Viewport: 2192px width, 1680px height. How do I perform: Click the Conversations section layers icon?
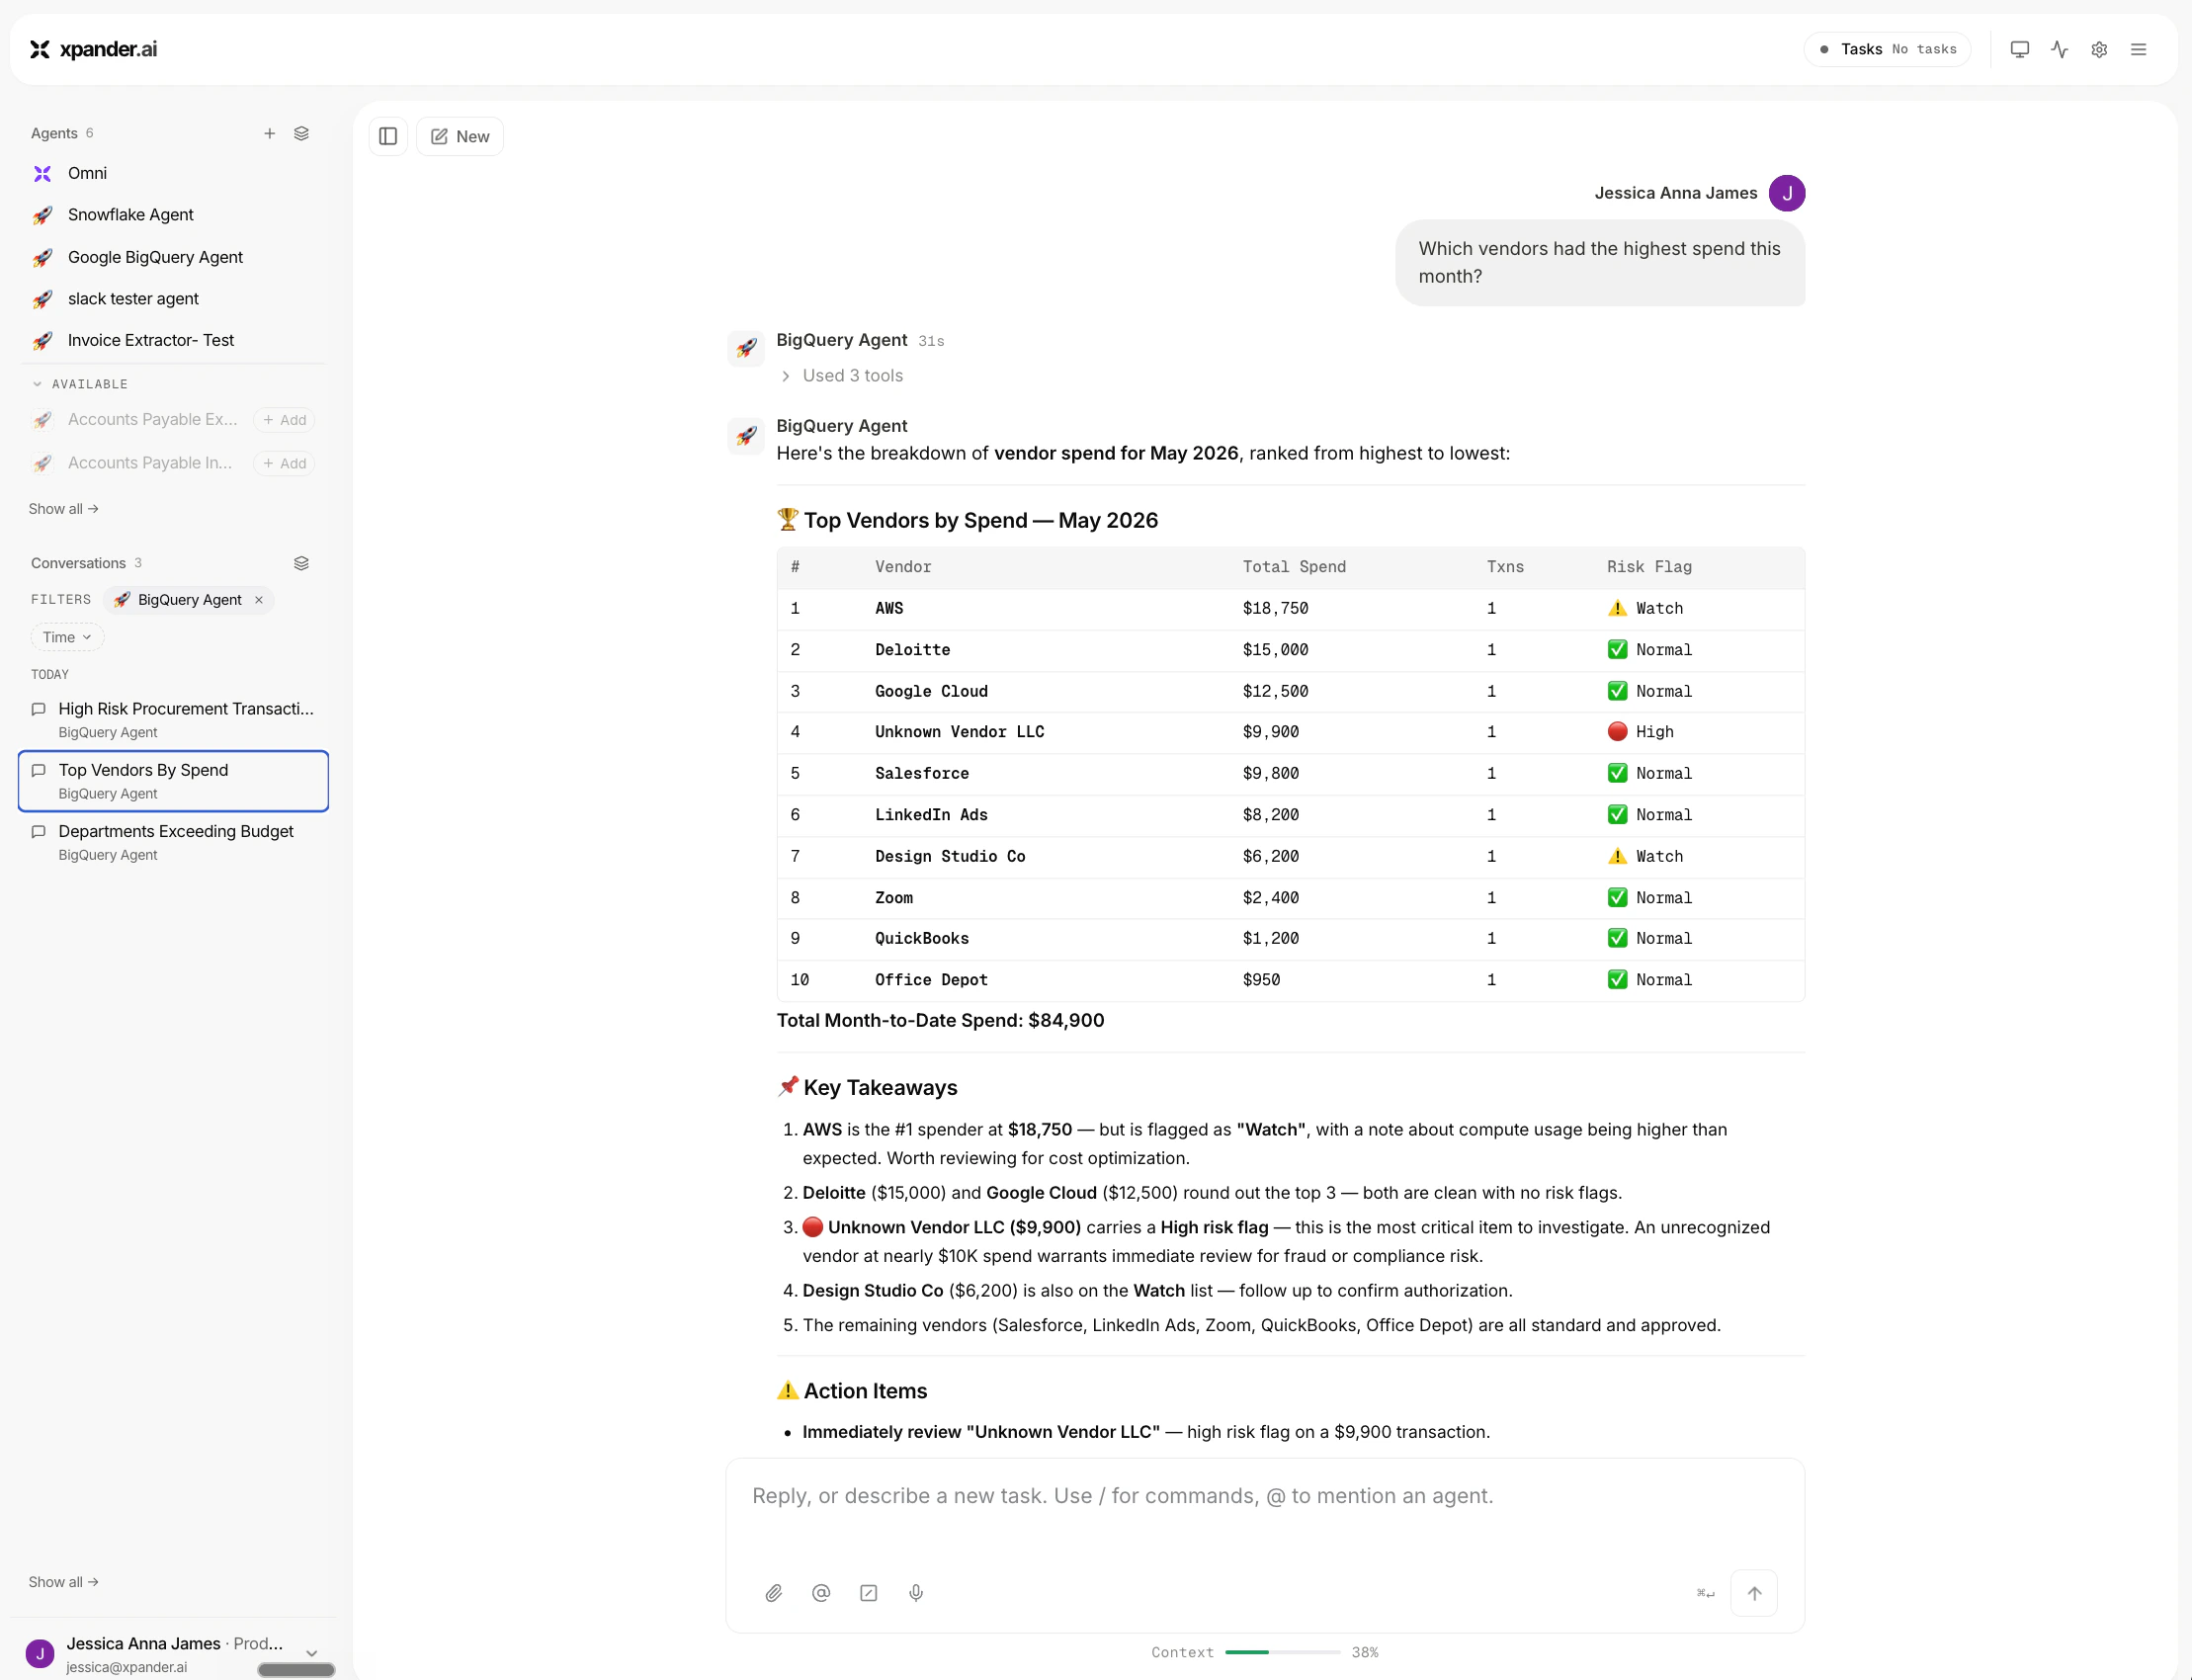point(301,563)
